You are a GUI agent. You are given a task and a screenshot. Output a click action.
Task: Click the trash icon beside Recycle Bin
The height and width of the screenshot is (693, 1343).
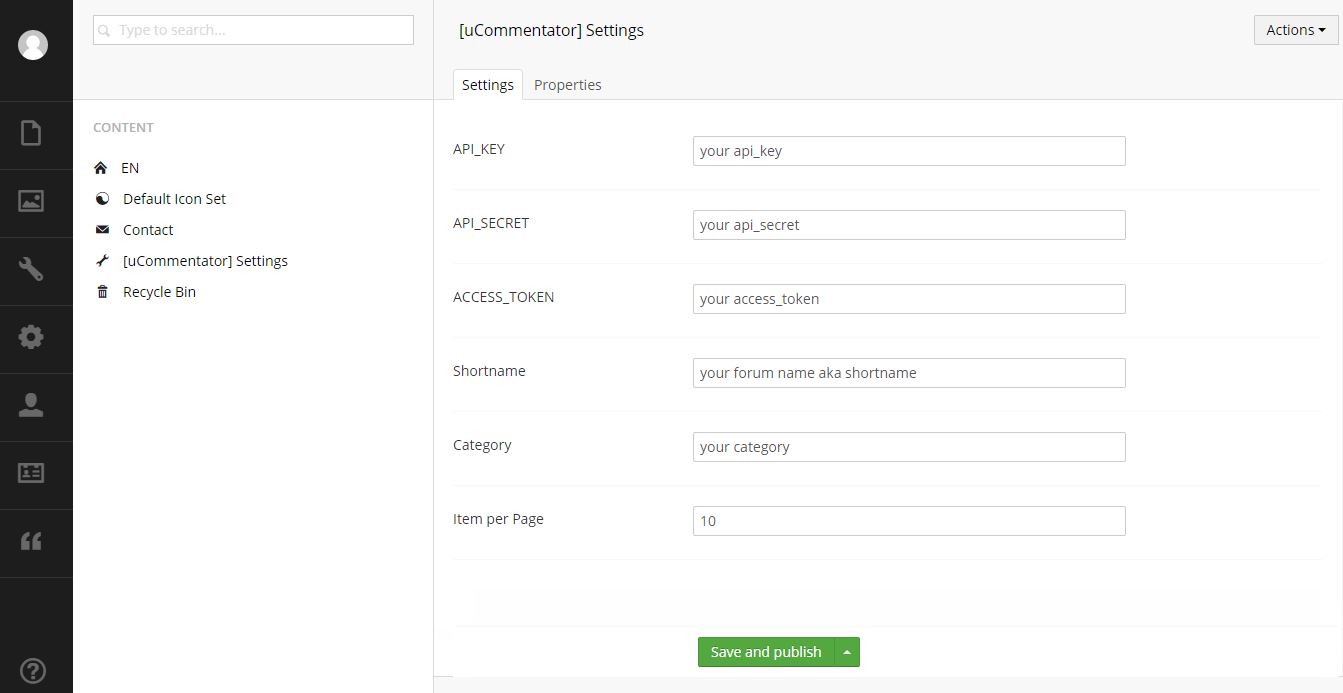(x=102, y=292)
